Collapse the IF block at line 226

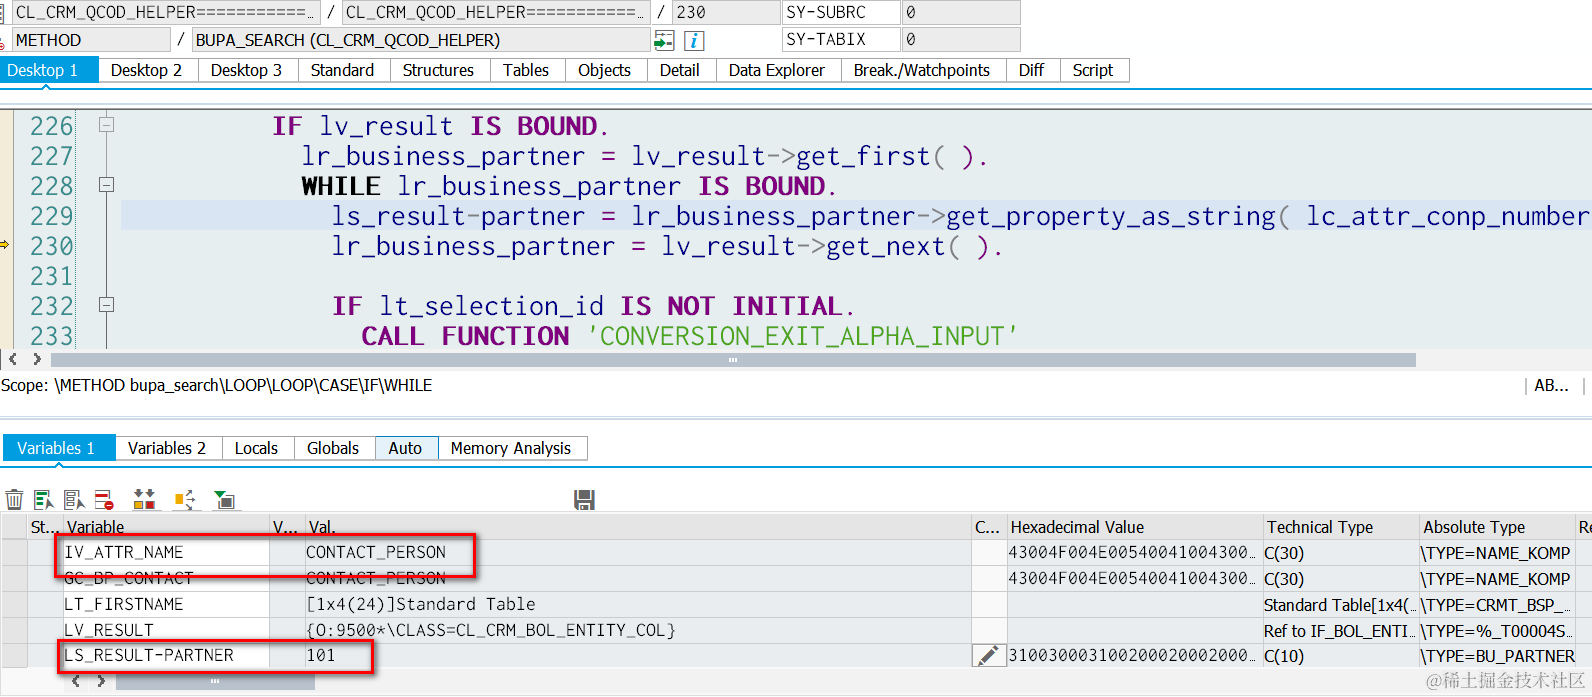[x=106, y=125]
